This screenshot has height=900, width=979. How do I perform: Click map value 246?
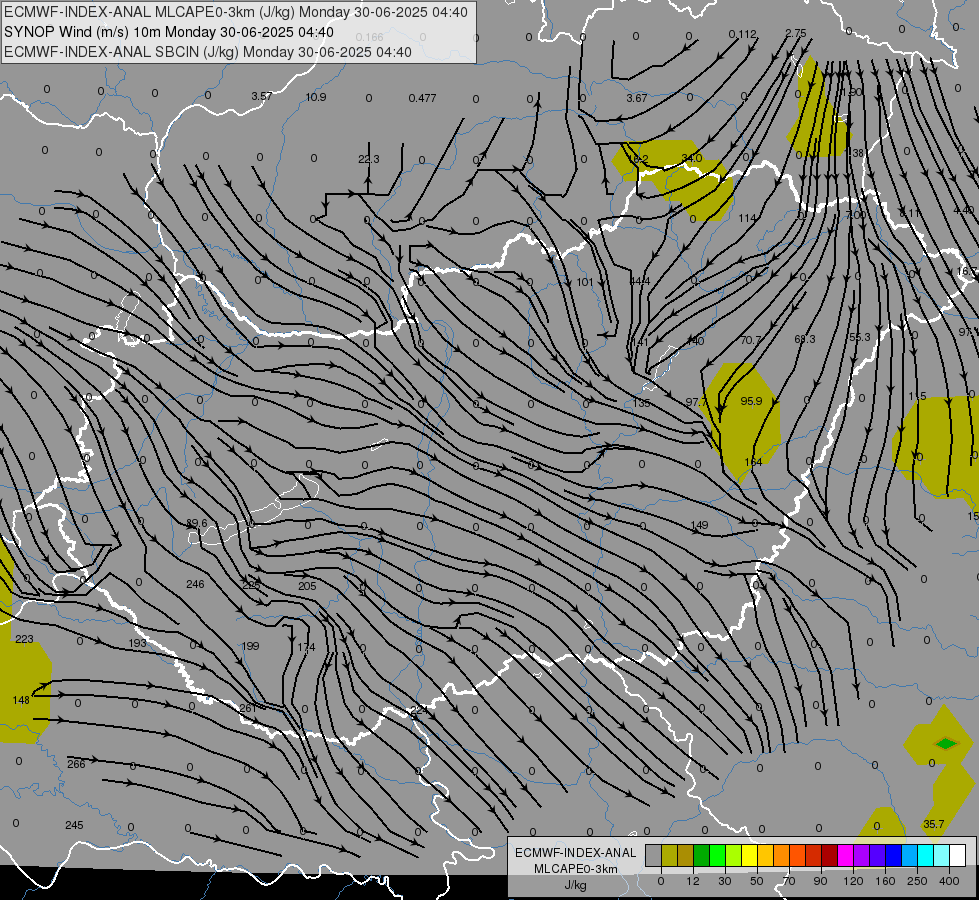[195, 584]
